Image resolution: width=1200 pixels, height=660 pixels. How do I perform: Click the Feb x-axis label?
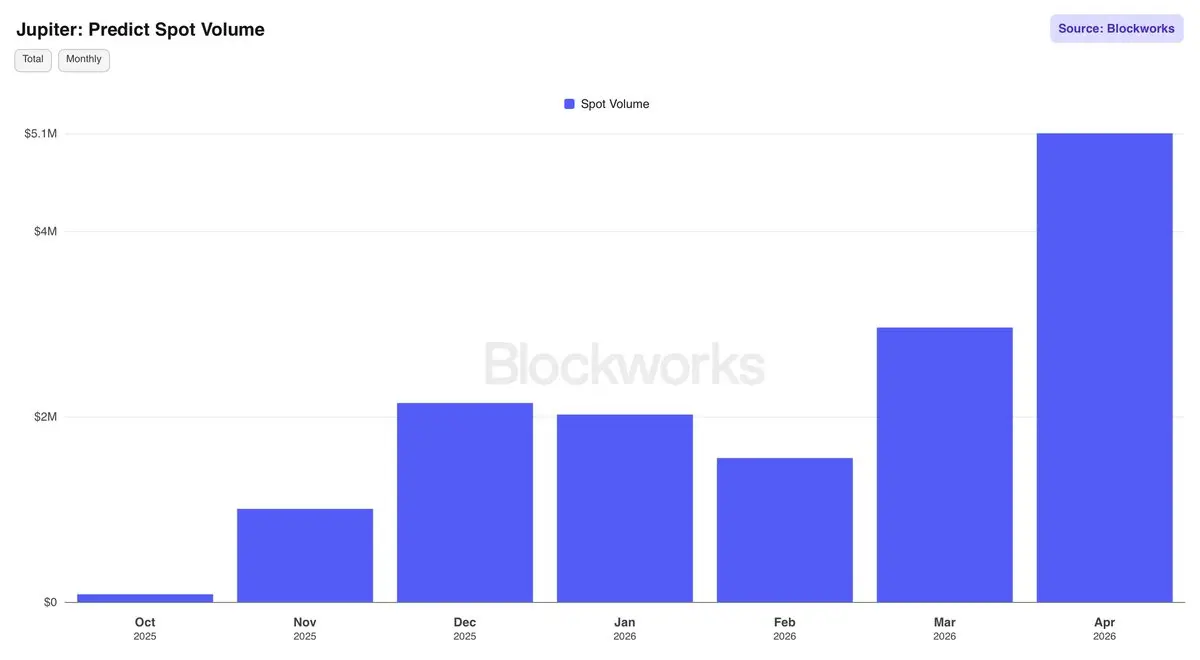785,622
